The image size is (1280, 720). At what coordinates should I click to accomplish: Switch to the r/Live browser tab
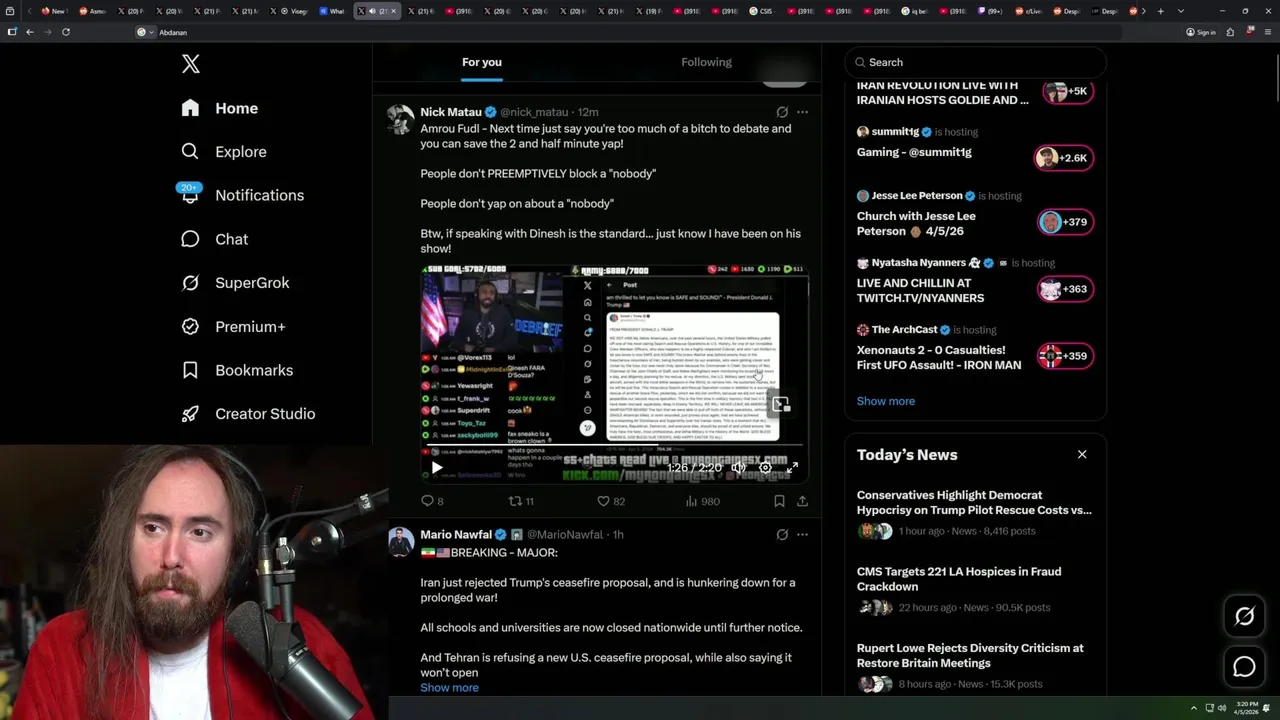(x=1029, y=11)
